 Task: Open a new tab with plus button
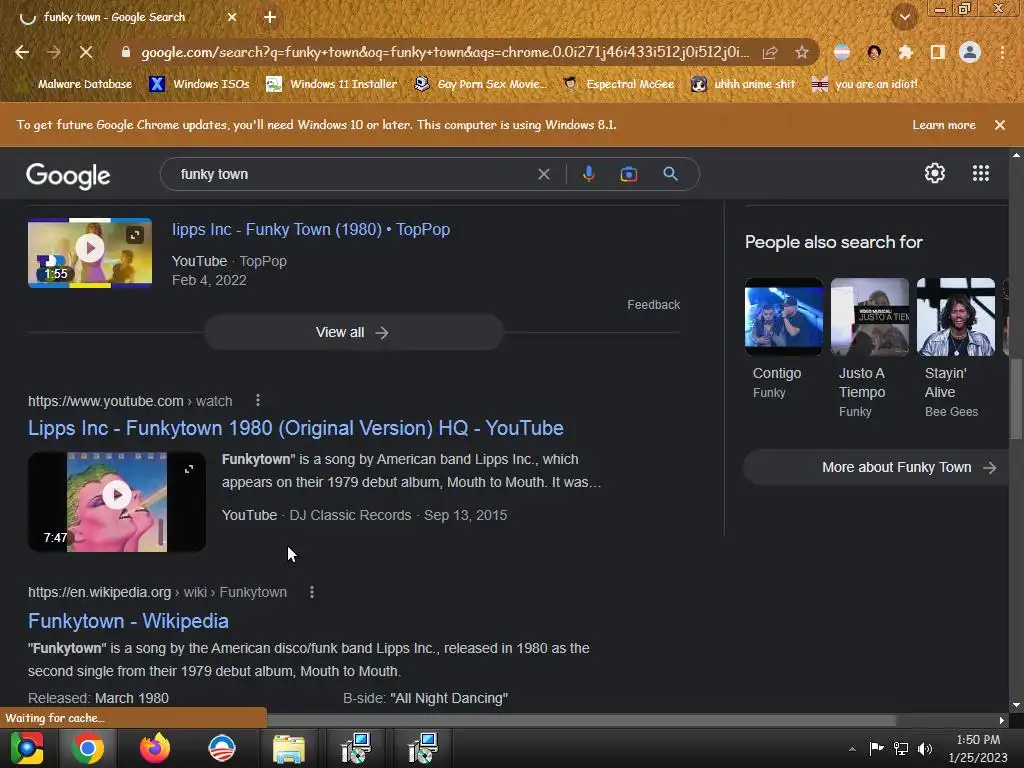click(270, 18)
